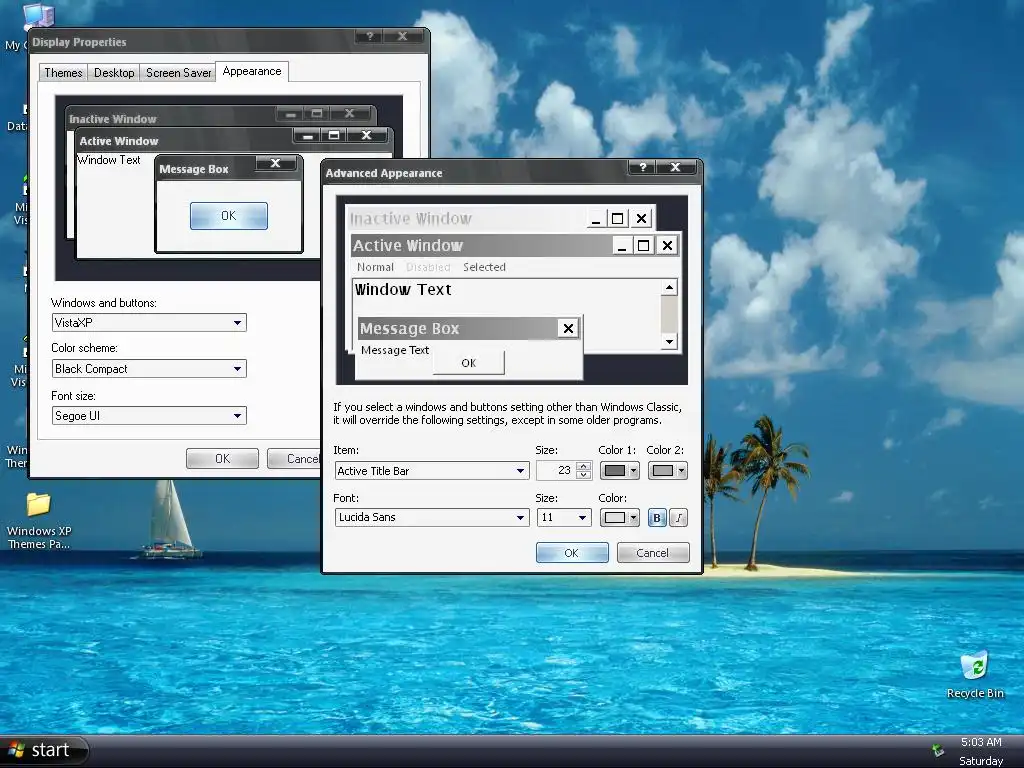Click the item Size field showing 23
1024x768 pixels.
556,471
